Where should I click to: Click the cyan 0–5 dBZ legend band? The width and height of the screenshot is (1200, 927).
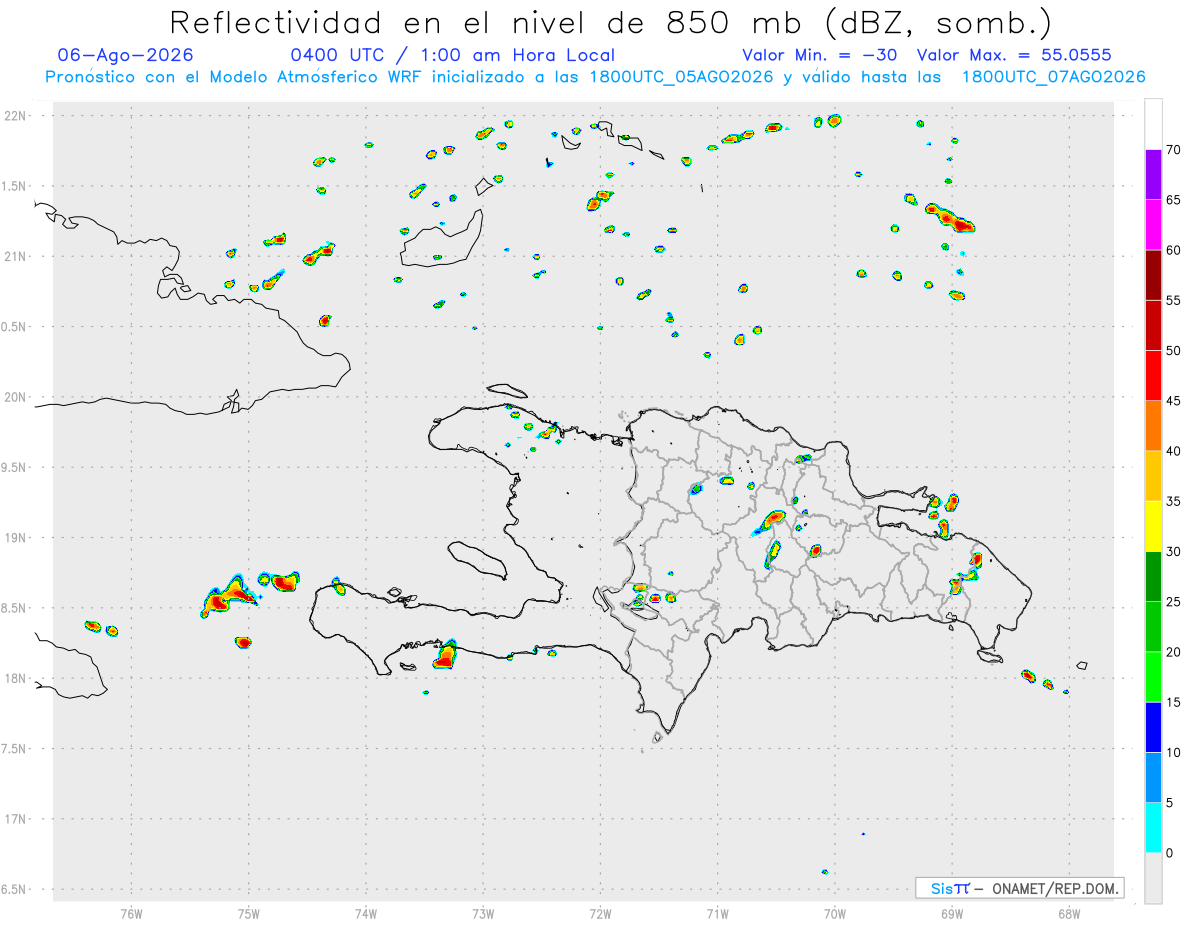(1153, 828)
